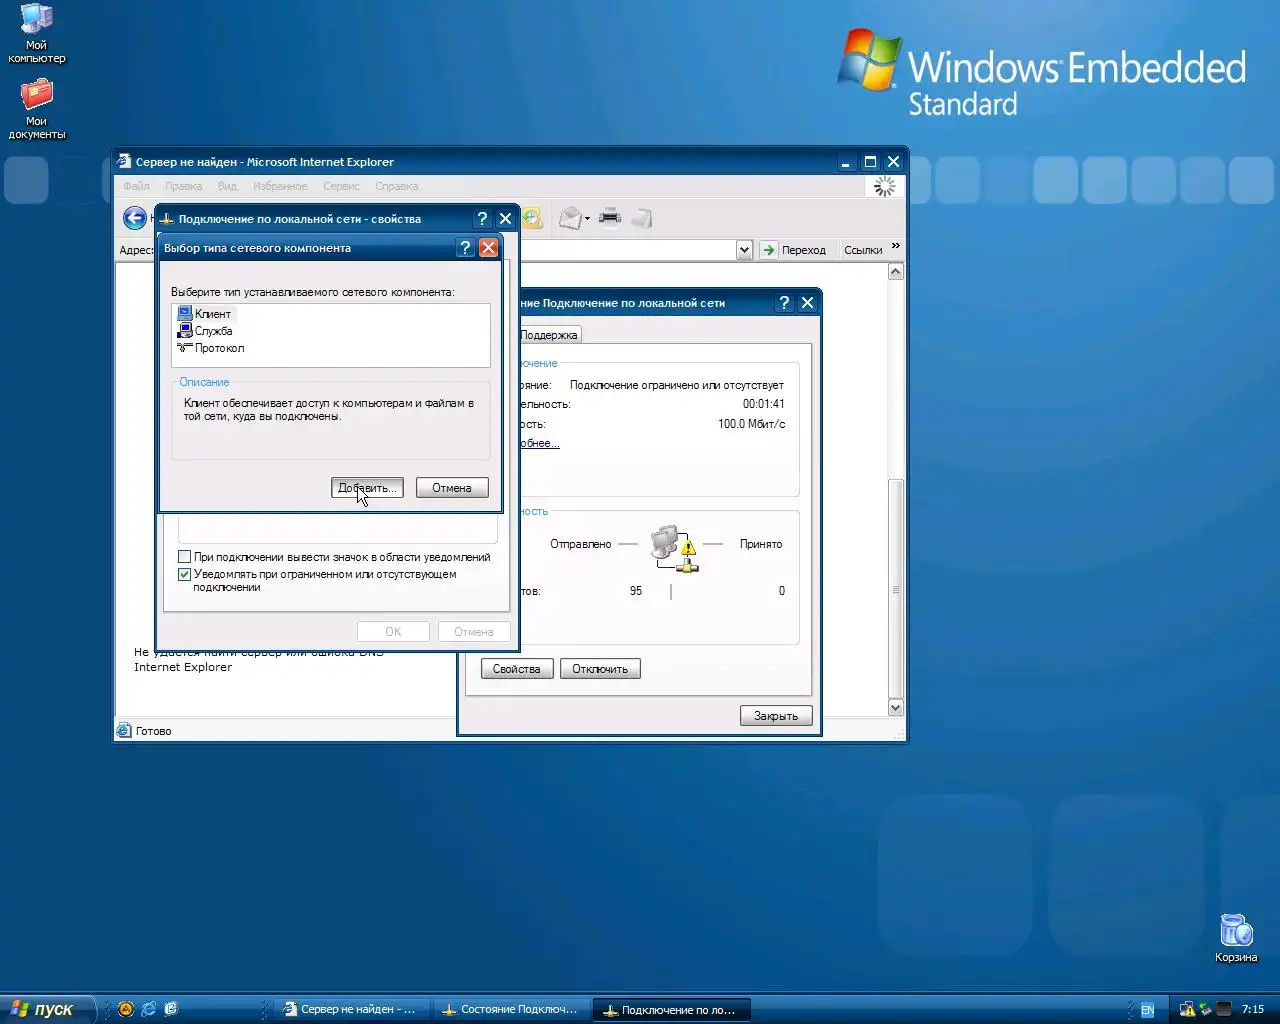Viewport: 1280px width, 1024px height.
Task: Select the Служба component type
Action: click(205, 330)
